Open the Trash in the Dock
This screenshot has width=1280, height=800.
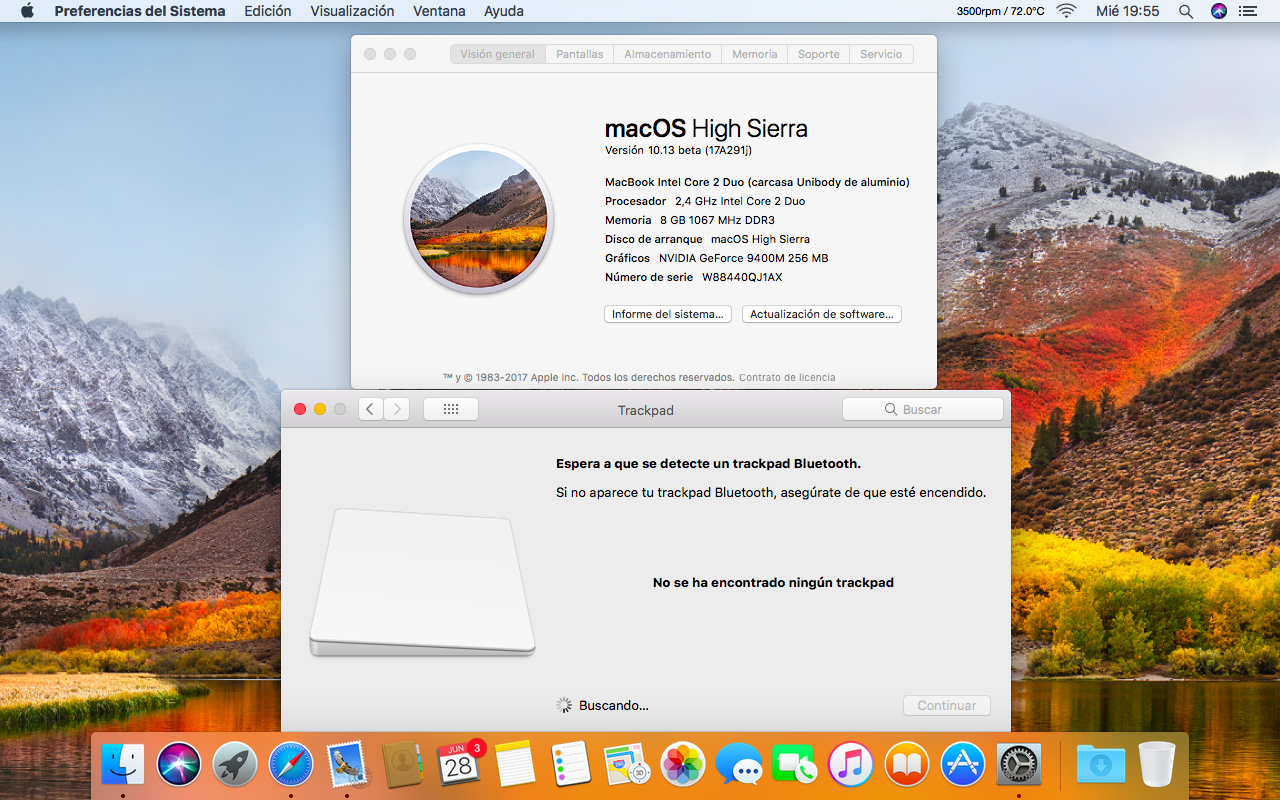[x=1156, y=765]
